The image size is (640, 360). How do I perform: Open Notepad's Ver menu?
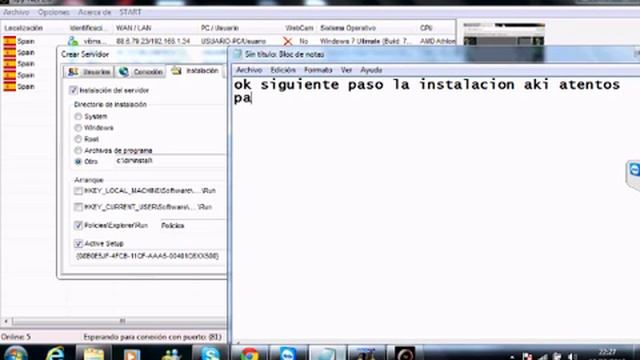pos(347,70)
